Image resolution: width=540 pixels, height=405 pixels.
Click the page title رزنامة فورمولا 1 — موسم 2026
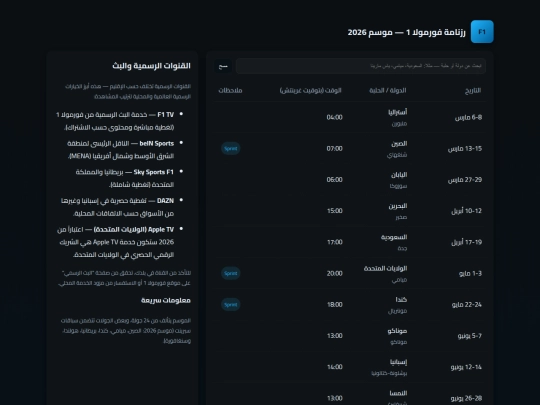[406, 32]
